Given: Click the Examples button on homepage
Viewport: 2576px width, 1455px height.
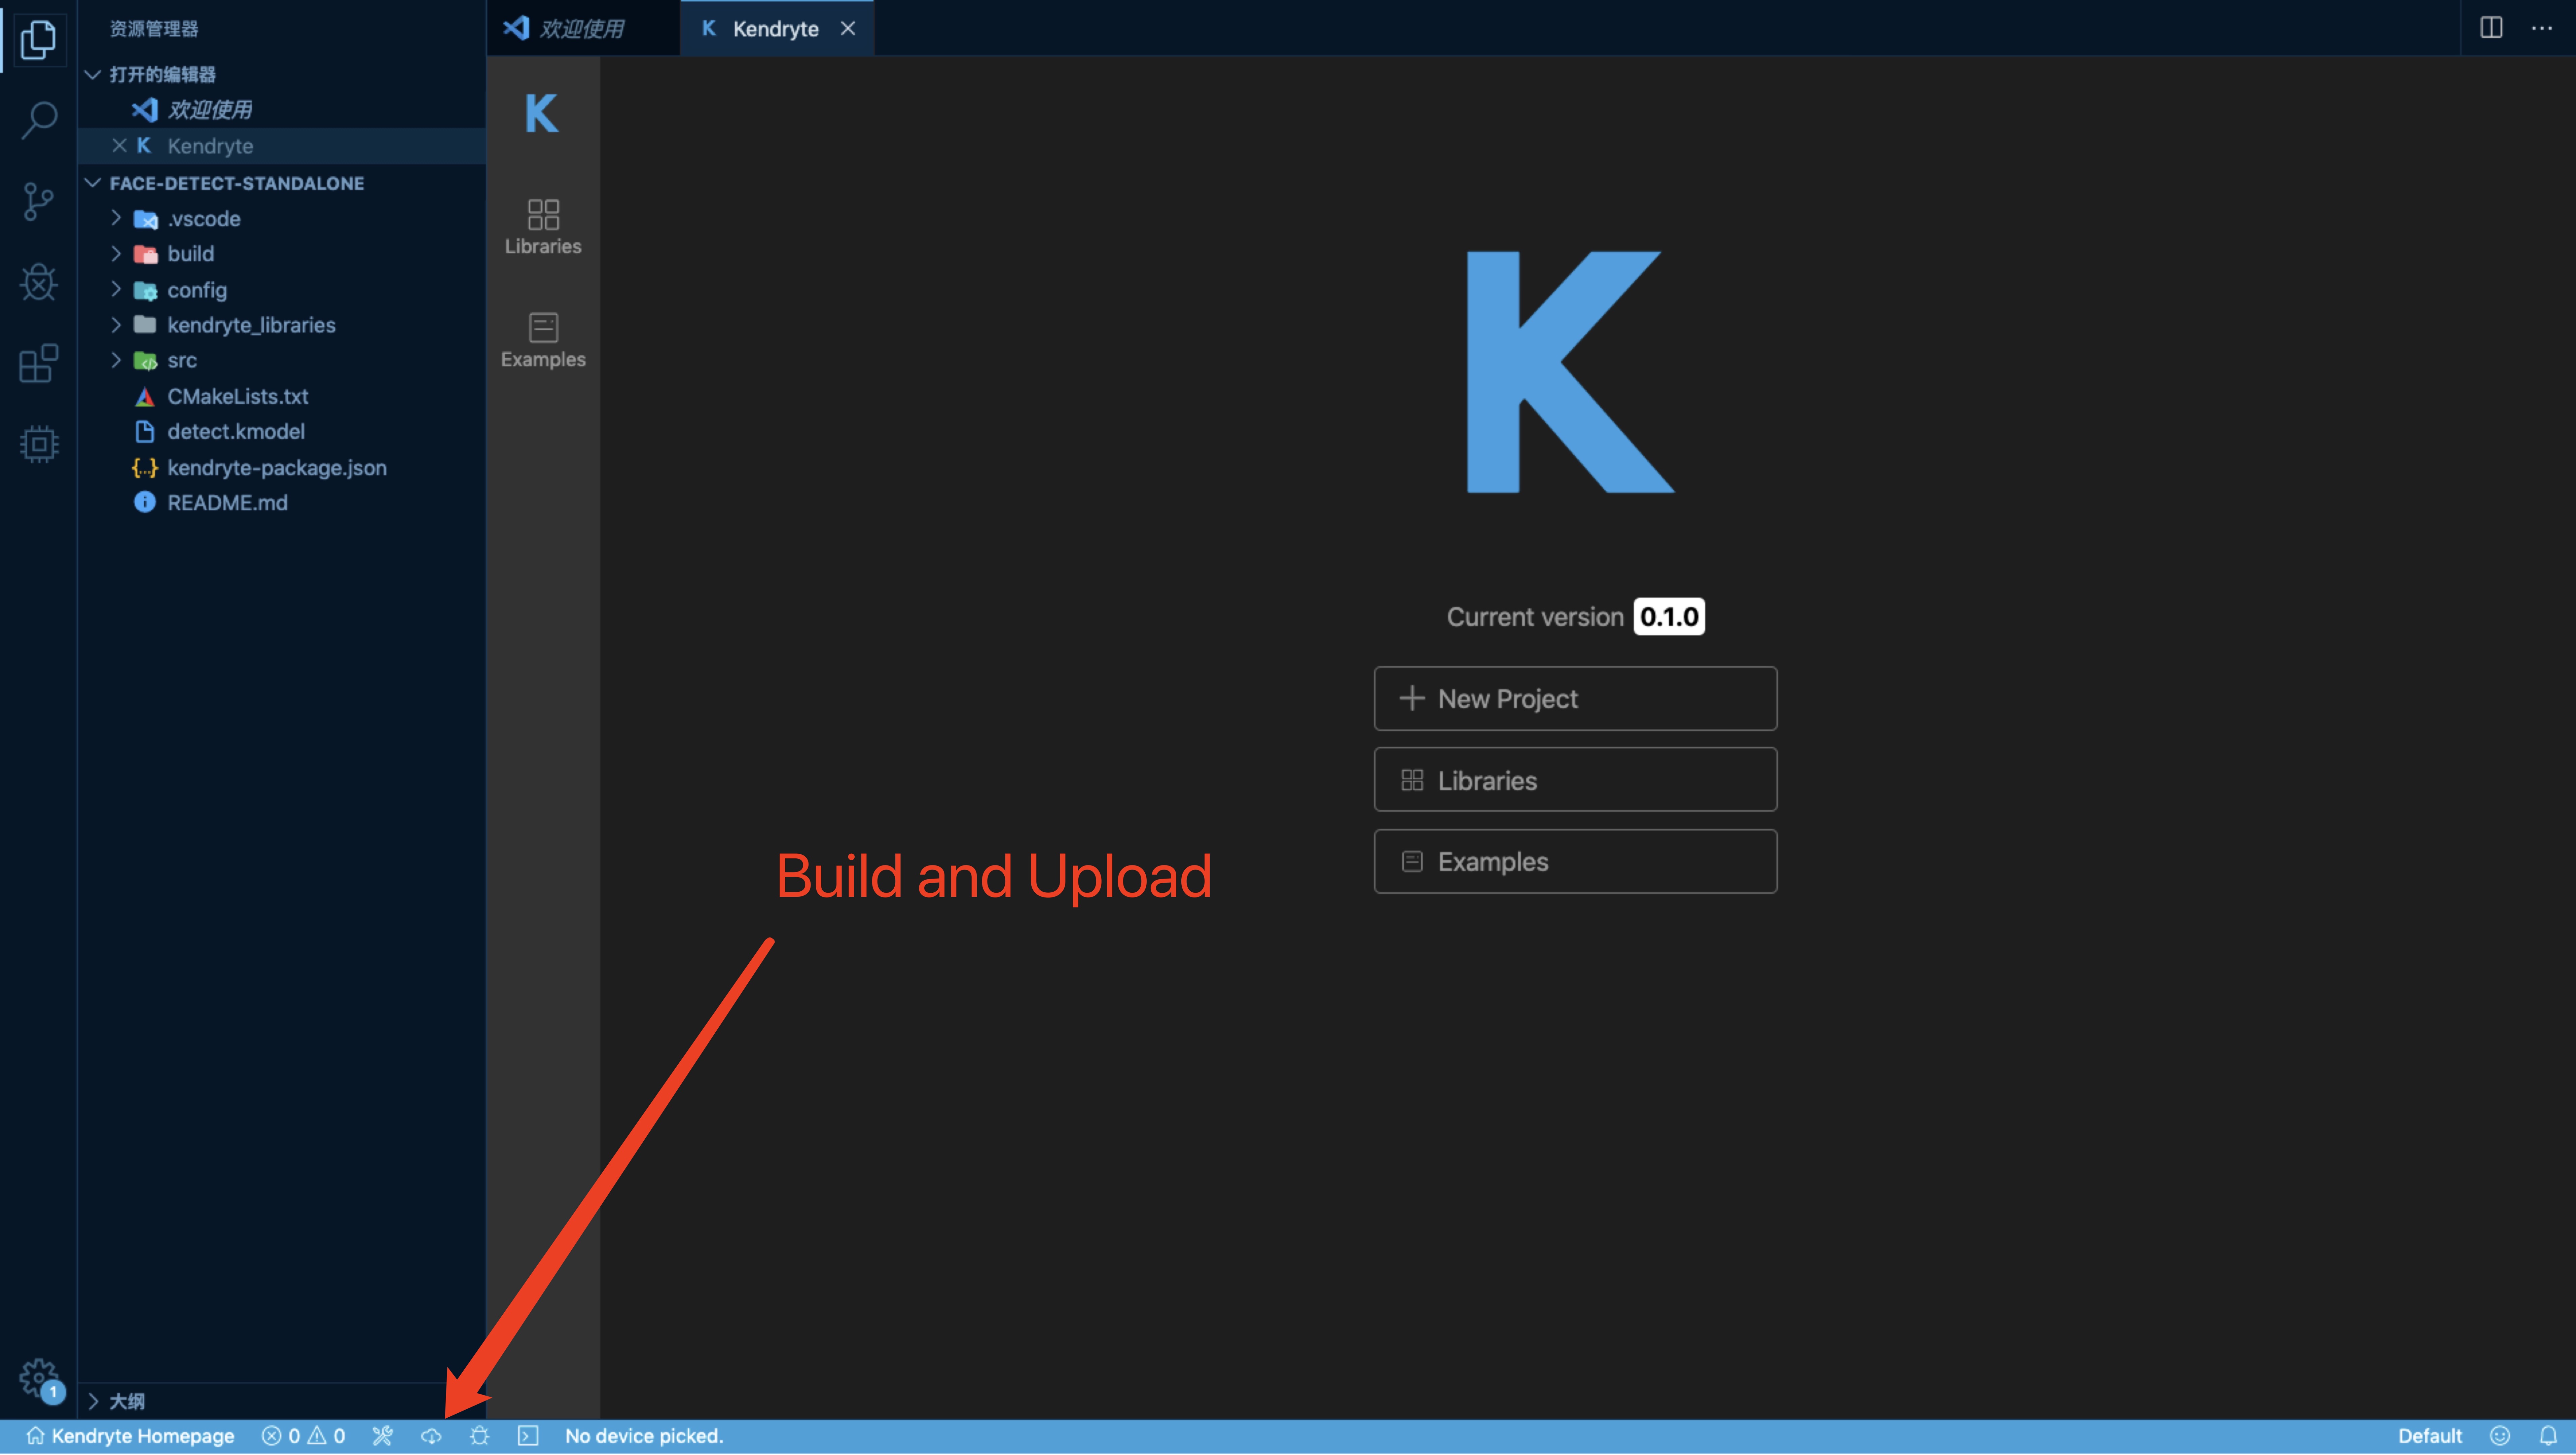Looking at the screenshot, I should (x=1575, y=861).
